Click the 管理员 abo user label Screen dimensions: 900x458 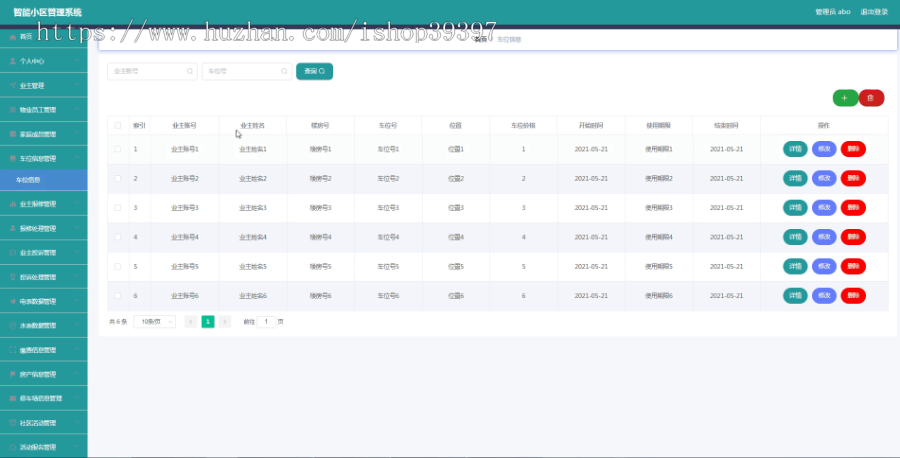(x=833, y=11)
